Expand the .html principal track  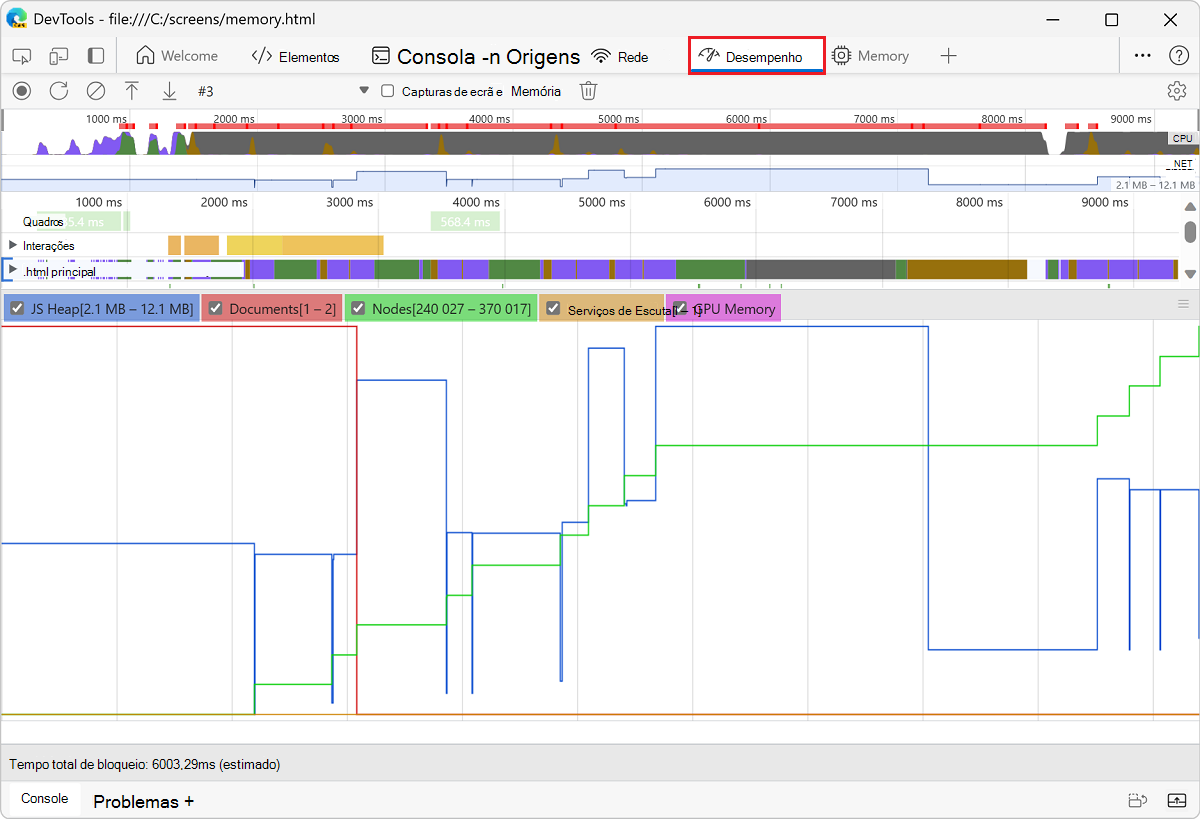13,270
